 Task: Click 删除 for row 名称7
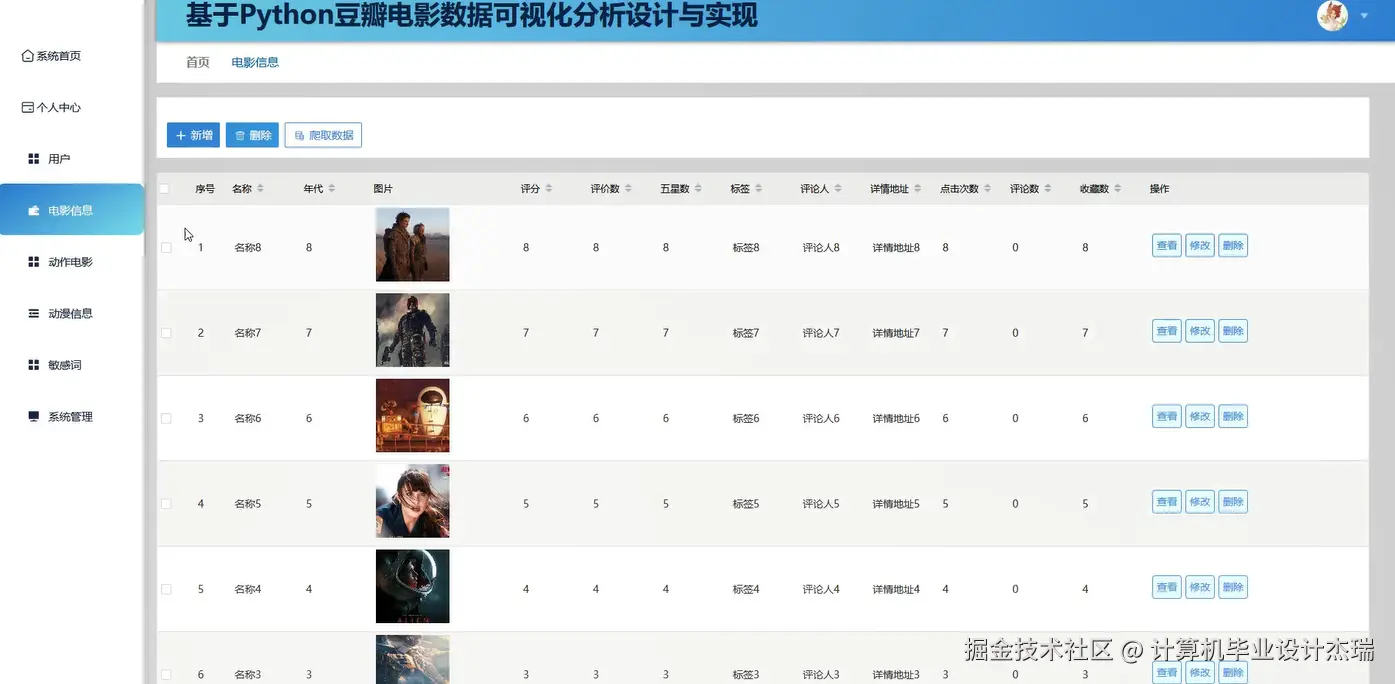pyautogui.click(x=1233, y=331)
